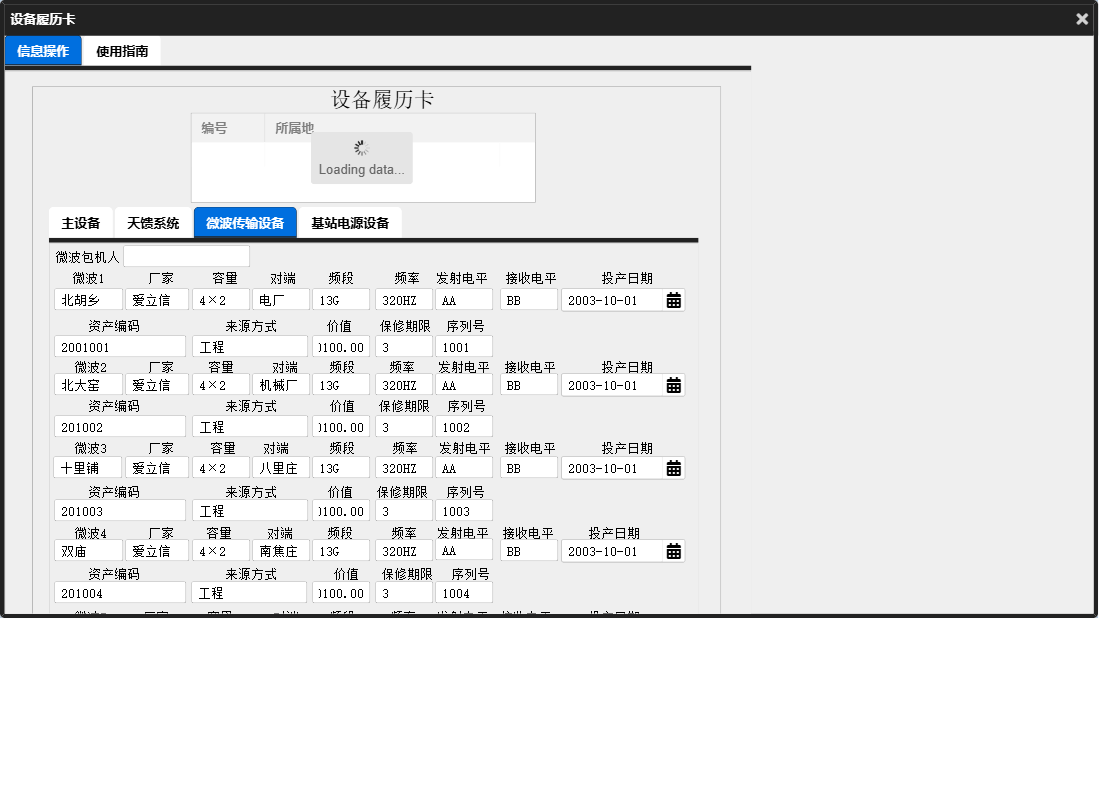The width and height of the screenshot is (1099, 787).
Task: Select the 信息操作 tab
Action: pyautogui.click(x=42, y=50)
